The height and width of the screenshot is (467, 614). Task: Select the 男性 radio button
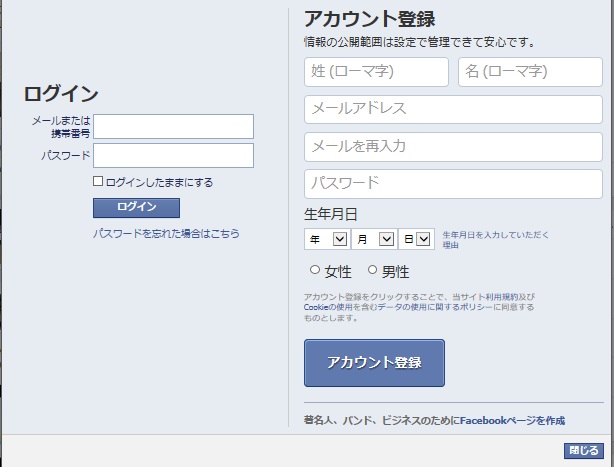[372, 270]
